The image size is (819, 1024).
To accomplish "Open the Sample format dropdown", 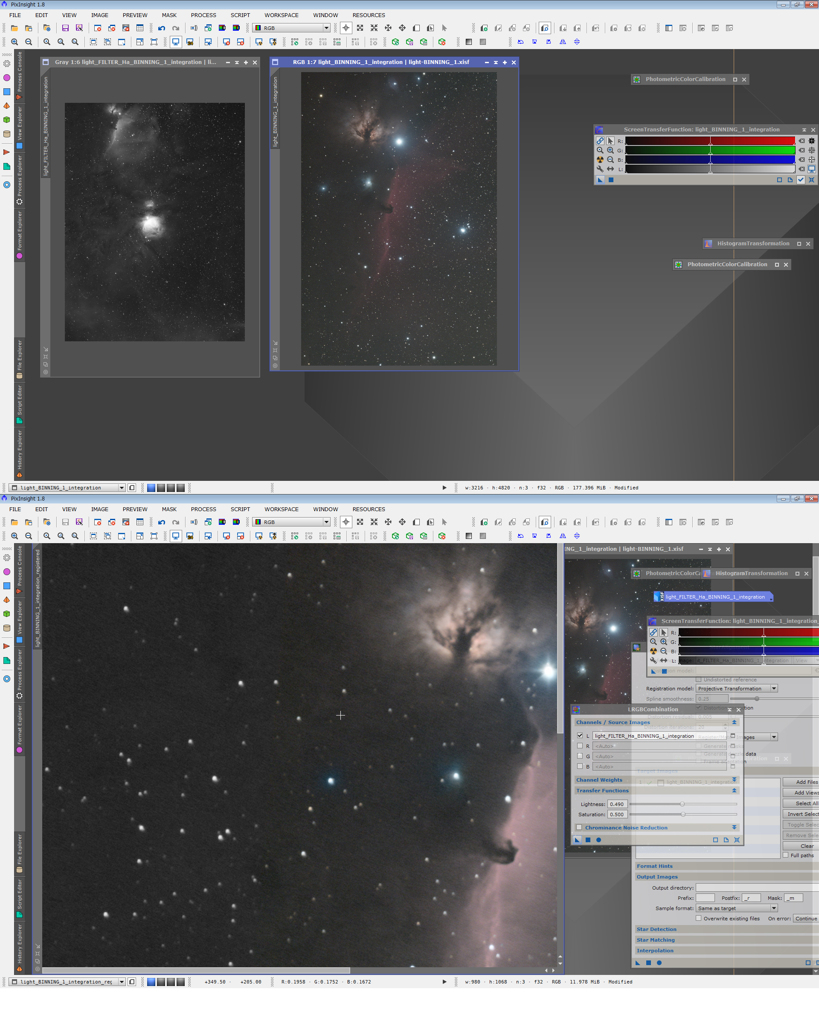I will click(737, 908).
